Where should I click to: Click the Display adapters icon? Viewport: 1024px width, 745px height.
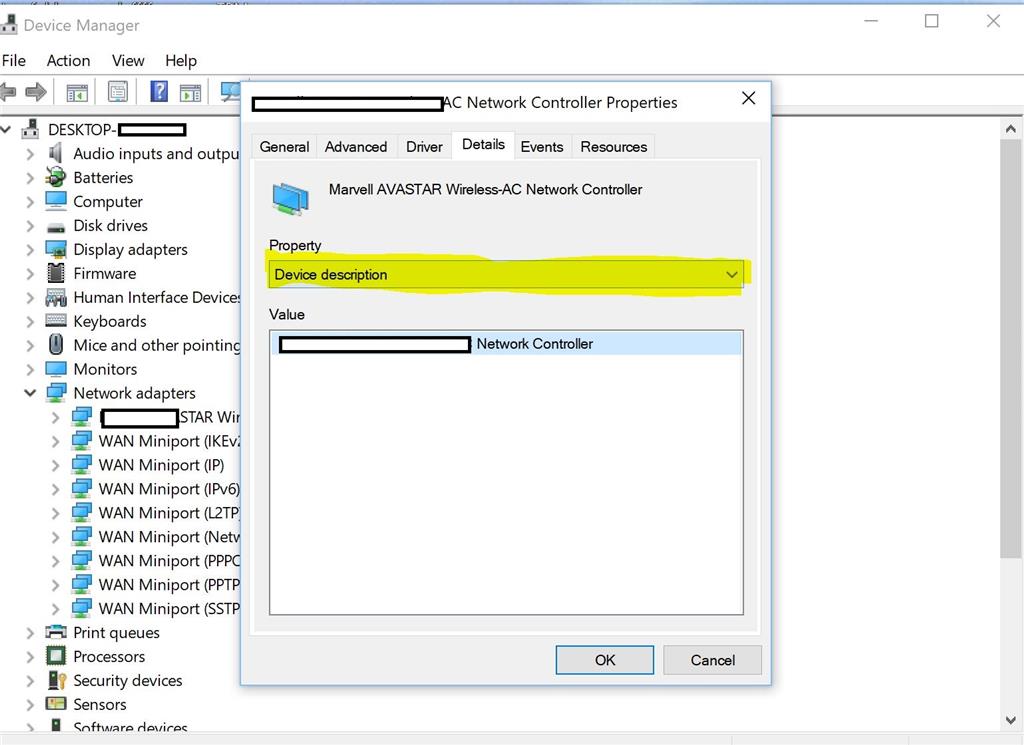56,249
